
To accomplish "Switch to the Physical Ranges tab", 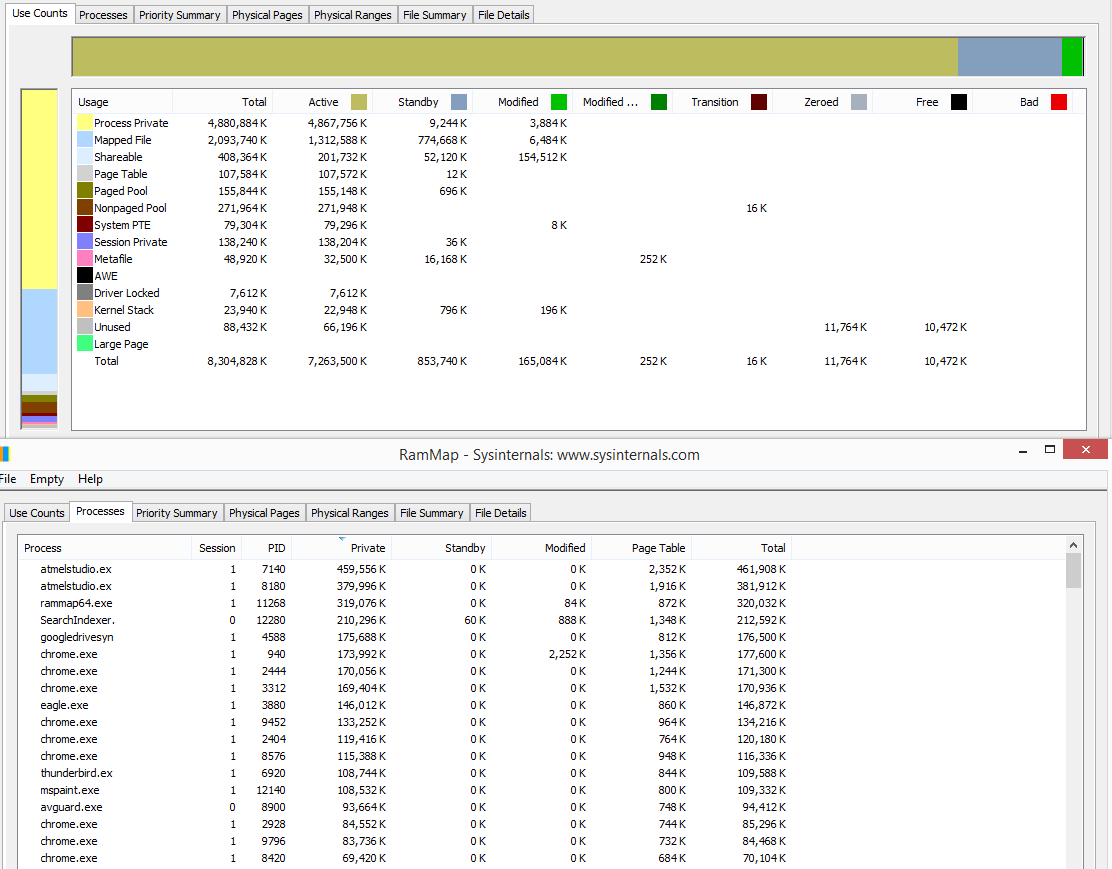I will tap(350, 512).
